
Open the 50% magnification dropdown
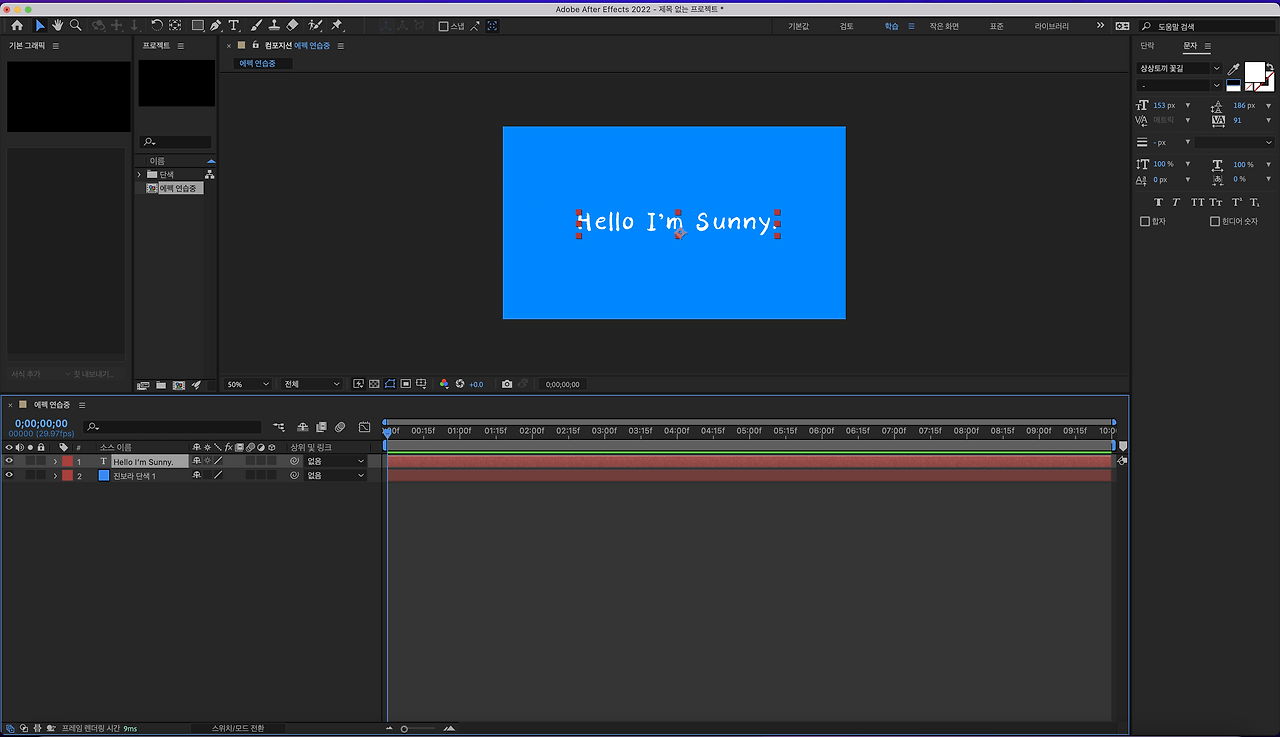point(247,384)
